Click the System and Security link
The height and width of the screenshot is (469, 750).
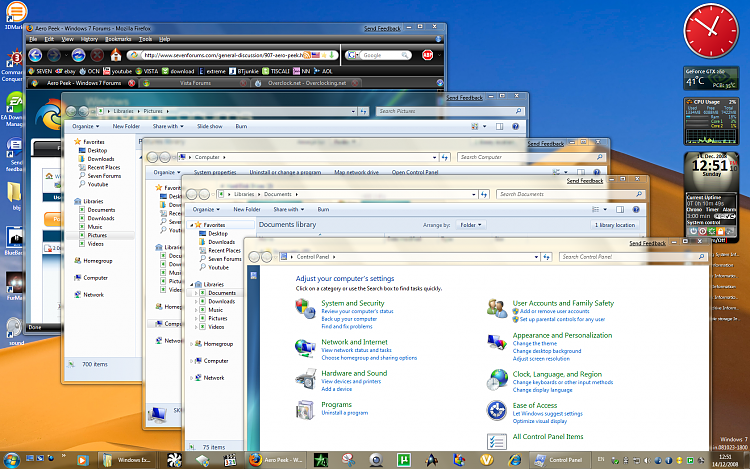(353, 303)
